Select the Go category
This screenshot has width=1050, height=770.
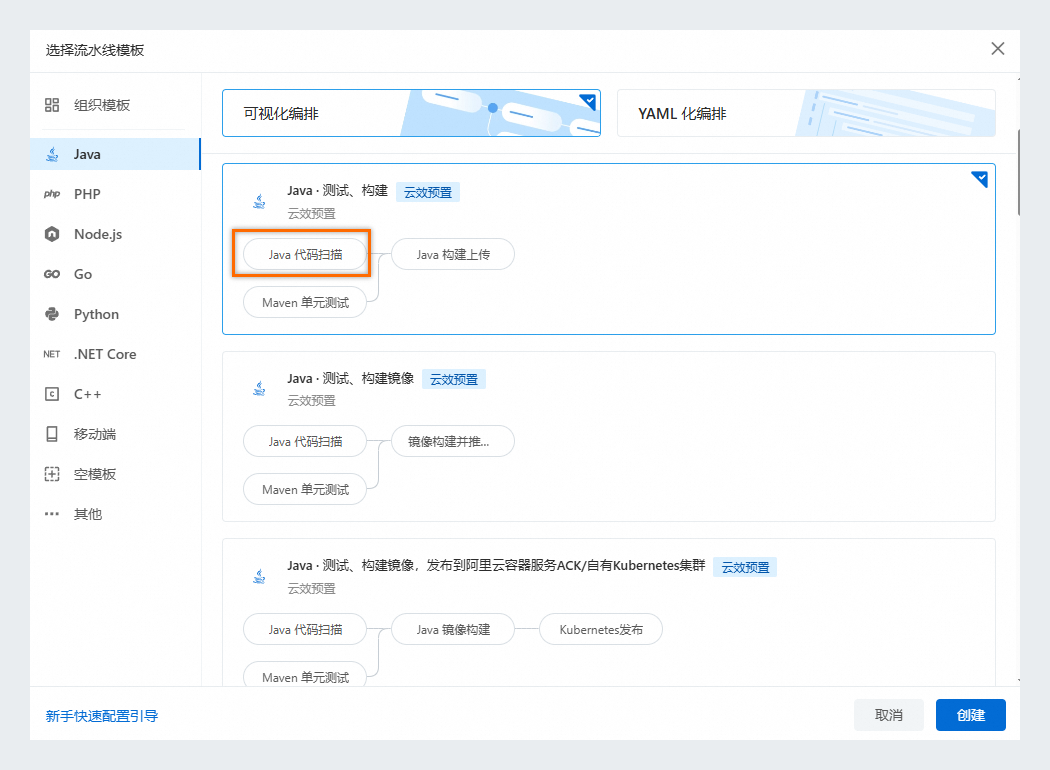pos(115,274)
